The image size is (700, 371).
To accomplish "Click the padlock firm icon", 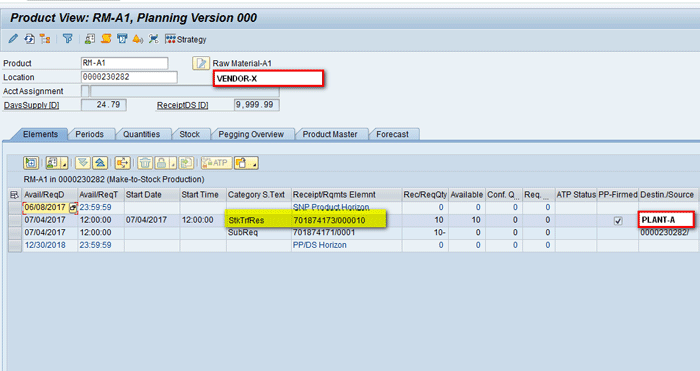I will (162, 163).
